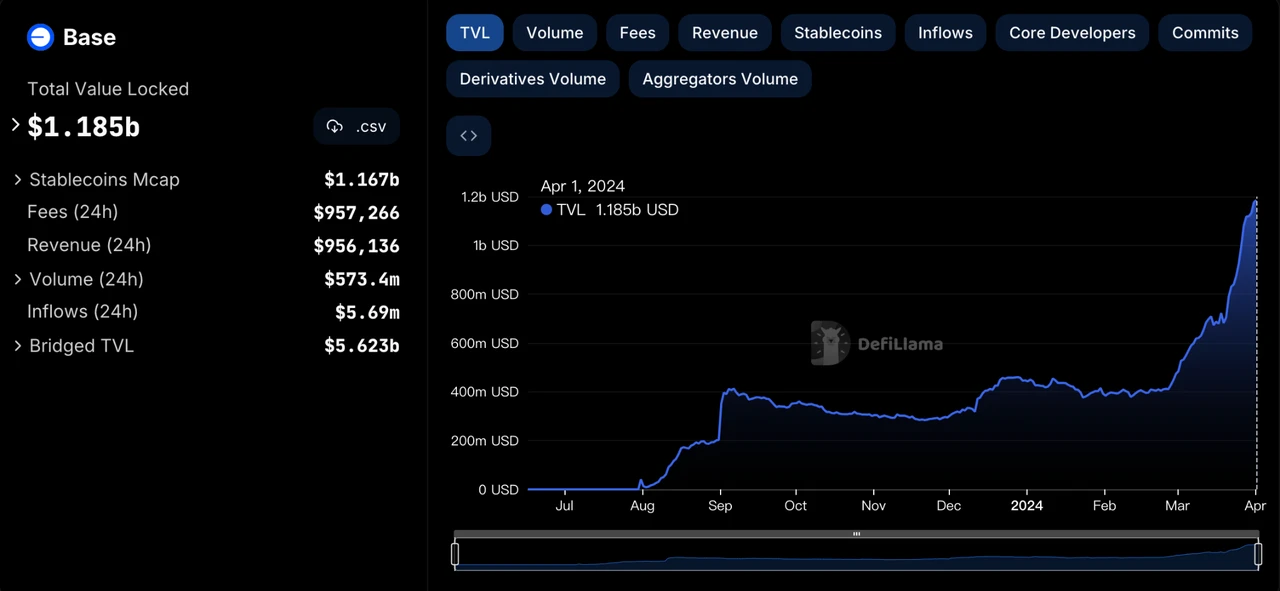Screen dimensions: 1280x591
Task: Toggle the TVL chart metric
Action: pos(475,33)
